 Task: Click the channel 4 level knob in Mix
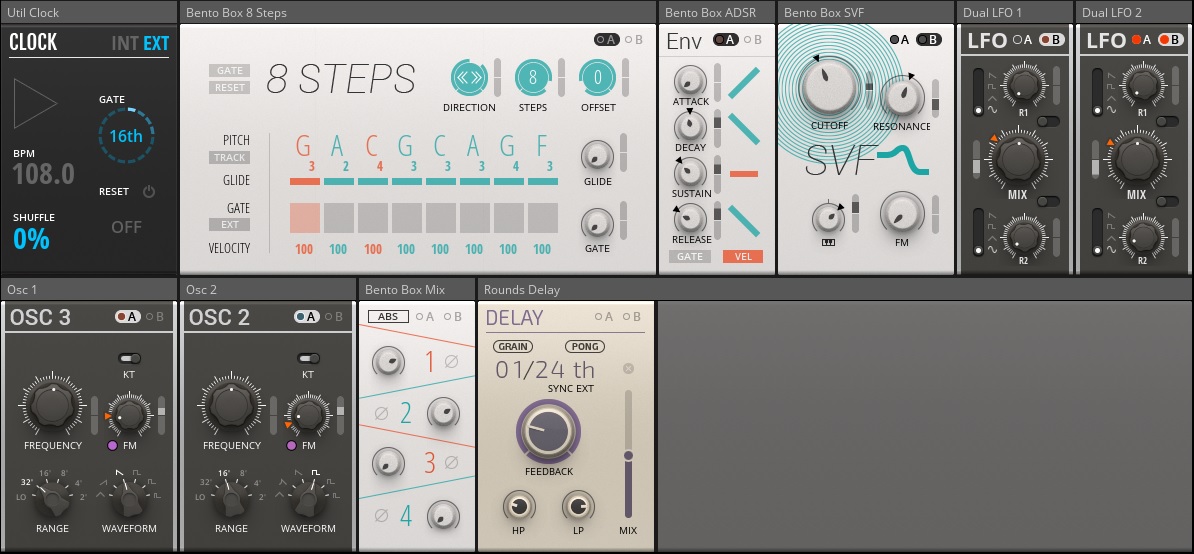click(x=443, y=517)
